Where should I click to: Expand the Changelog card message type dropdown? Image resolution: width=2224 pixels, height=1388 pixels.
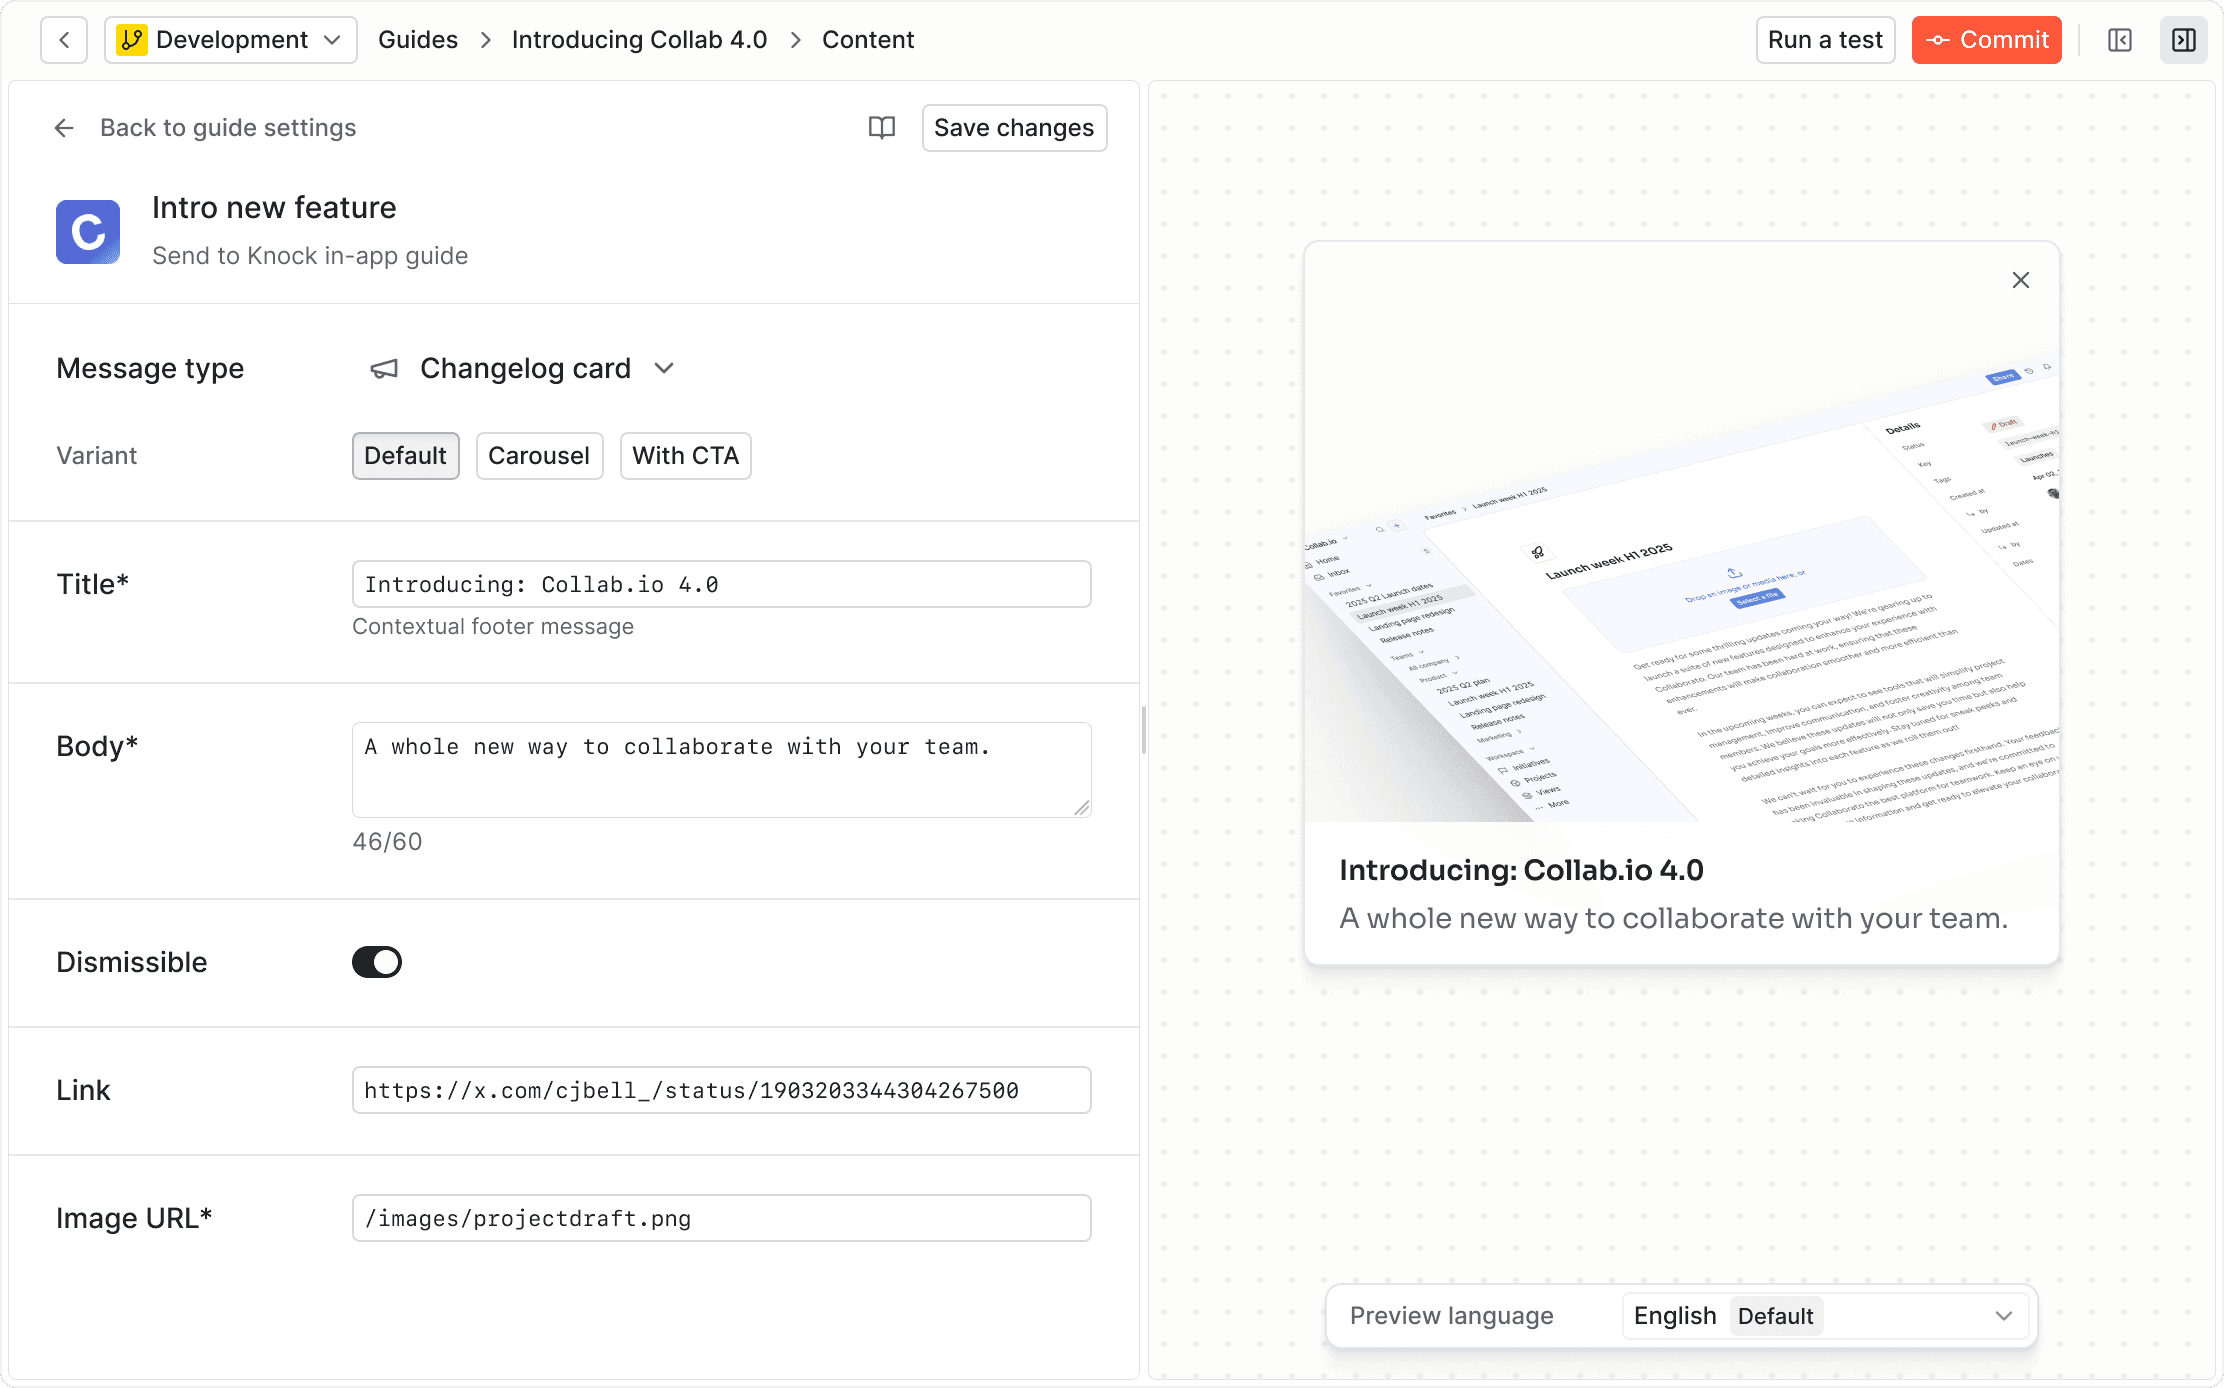point(664,369)
